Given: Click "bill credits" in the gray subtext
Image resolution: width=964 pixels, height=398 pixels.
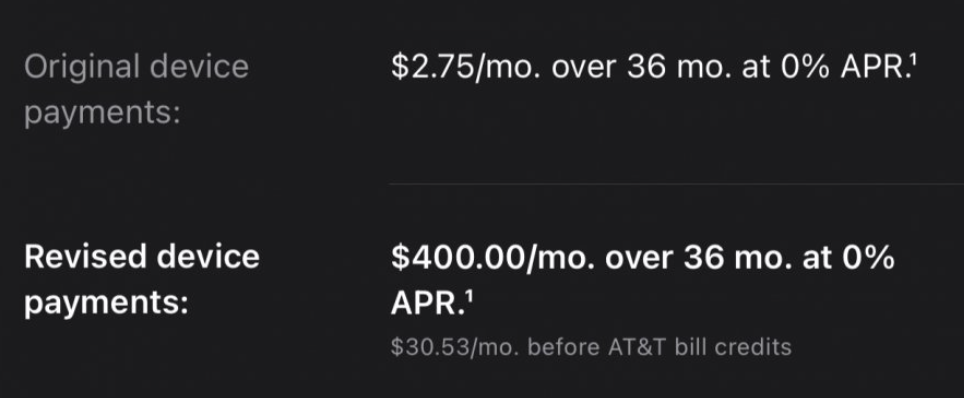Looking at the screenshot, I should pos(733,348).
